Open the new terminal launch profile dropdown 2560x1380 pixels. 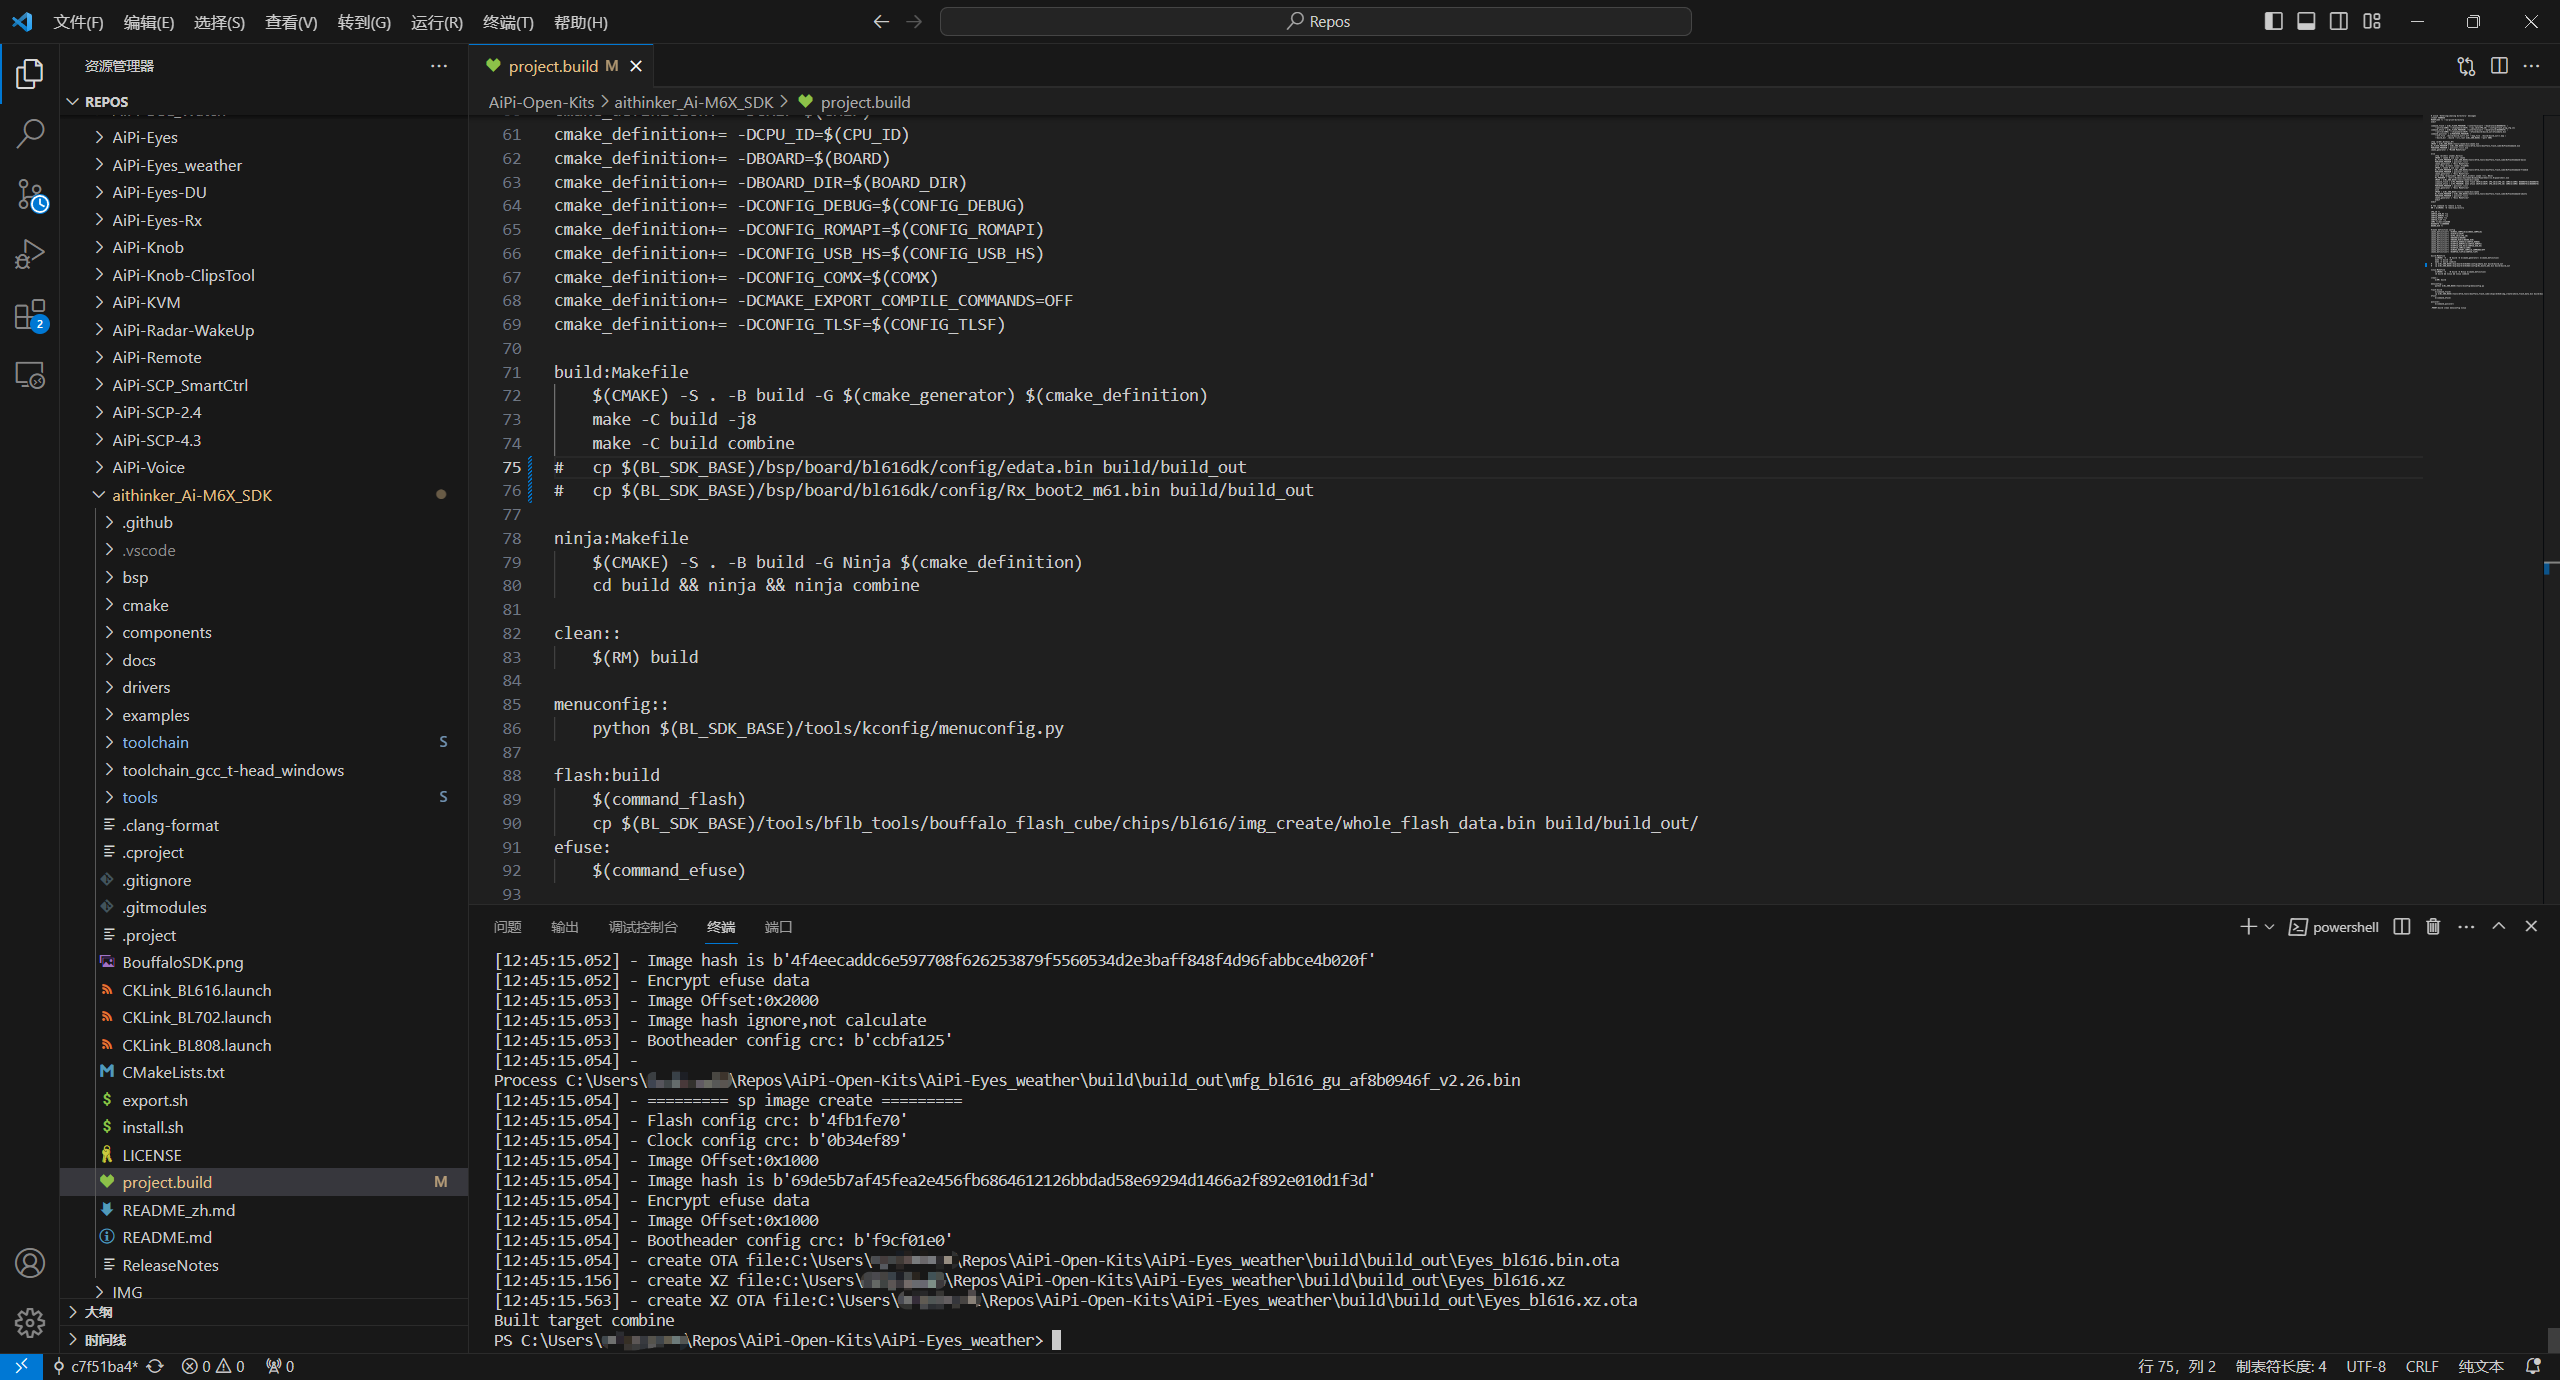point(2269,927)
